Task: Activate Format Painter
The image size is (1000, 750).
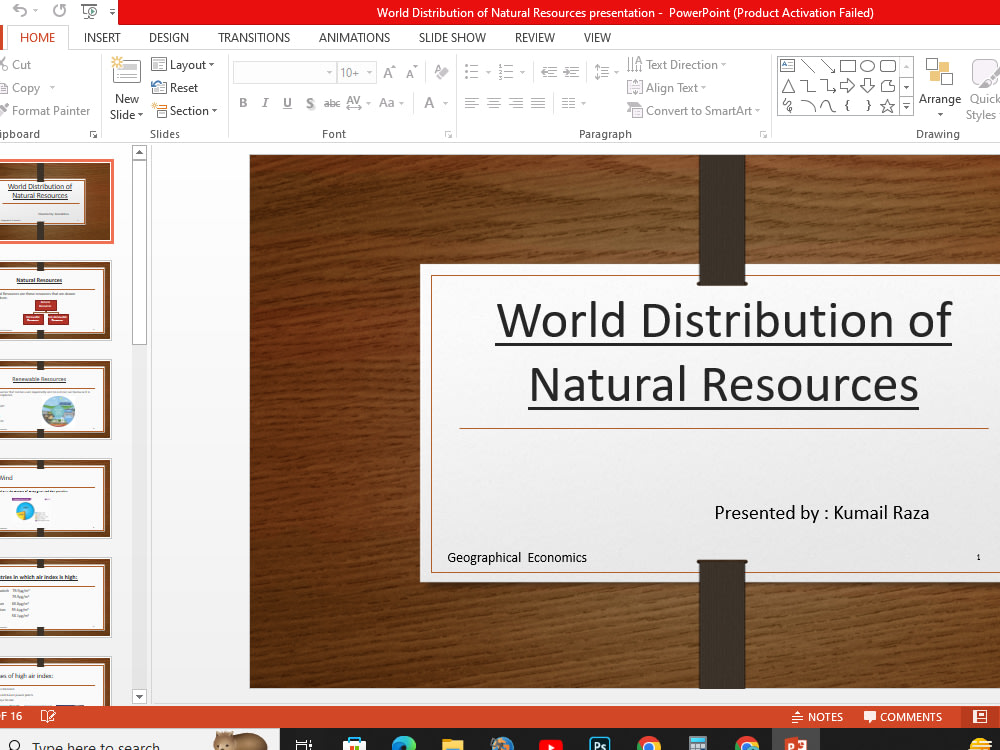Action: (45, 111)
